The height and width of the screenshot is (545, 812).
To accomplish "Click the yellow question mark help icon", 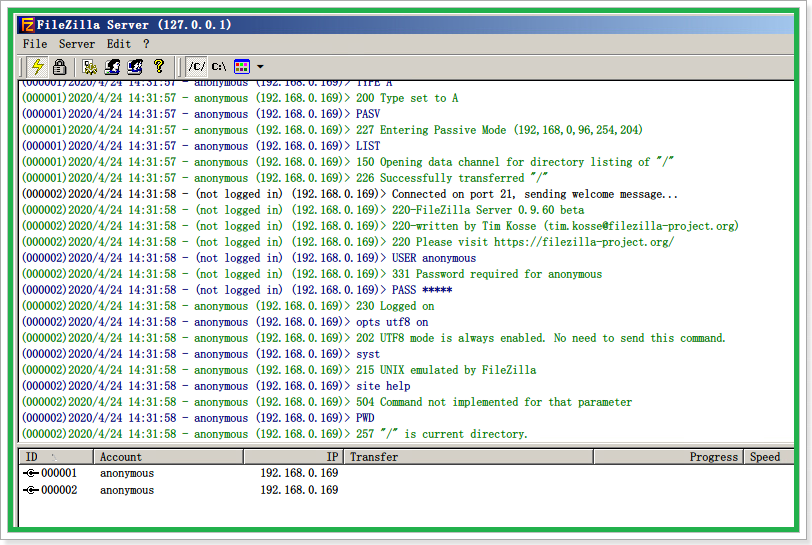I will click(x=158, y=66).
